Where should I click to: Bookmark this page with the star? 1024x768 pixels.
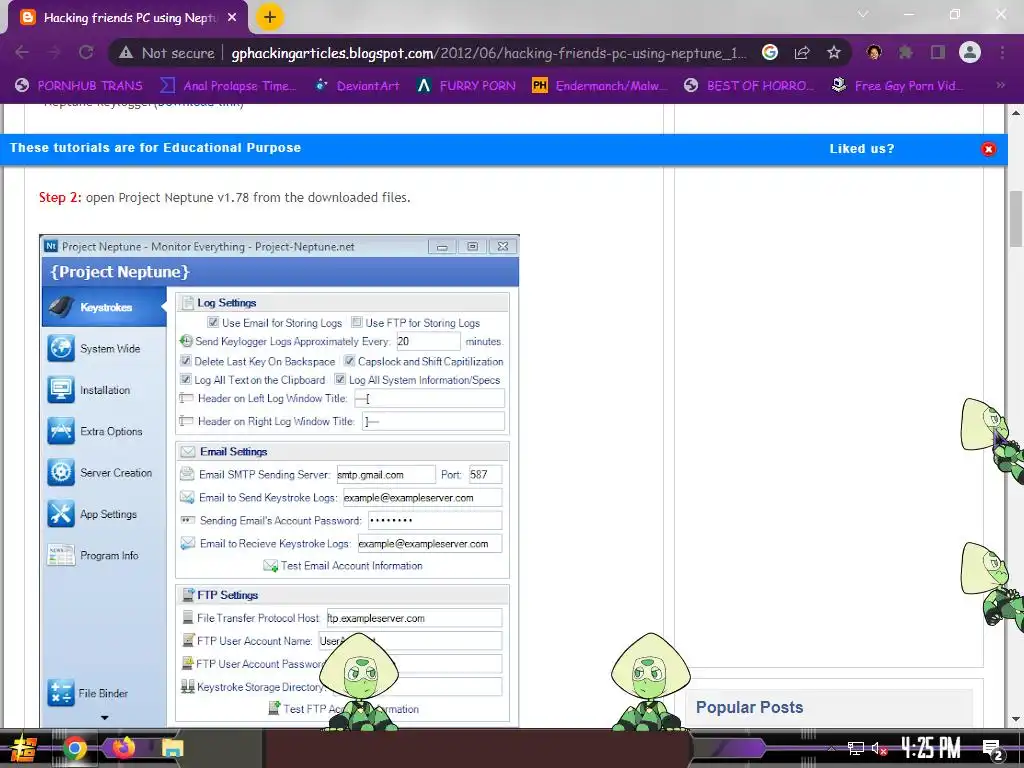pyautogui.click(x=833, y=52)
